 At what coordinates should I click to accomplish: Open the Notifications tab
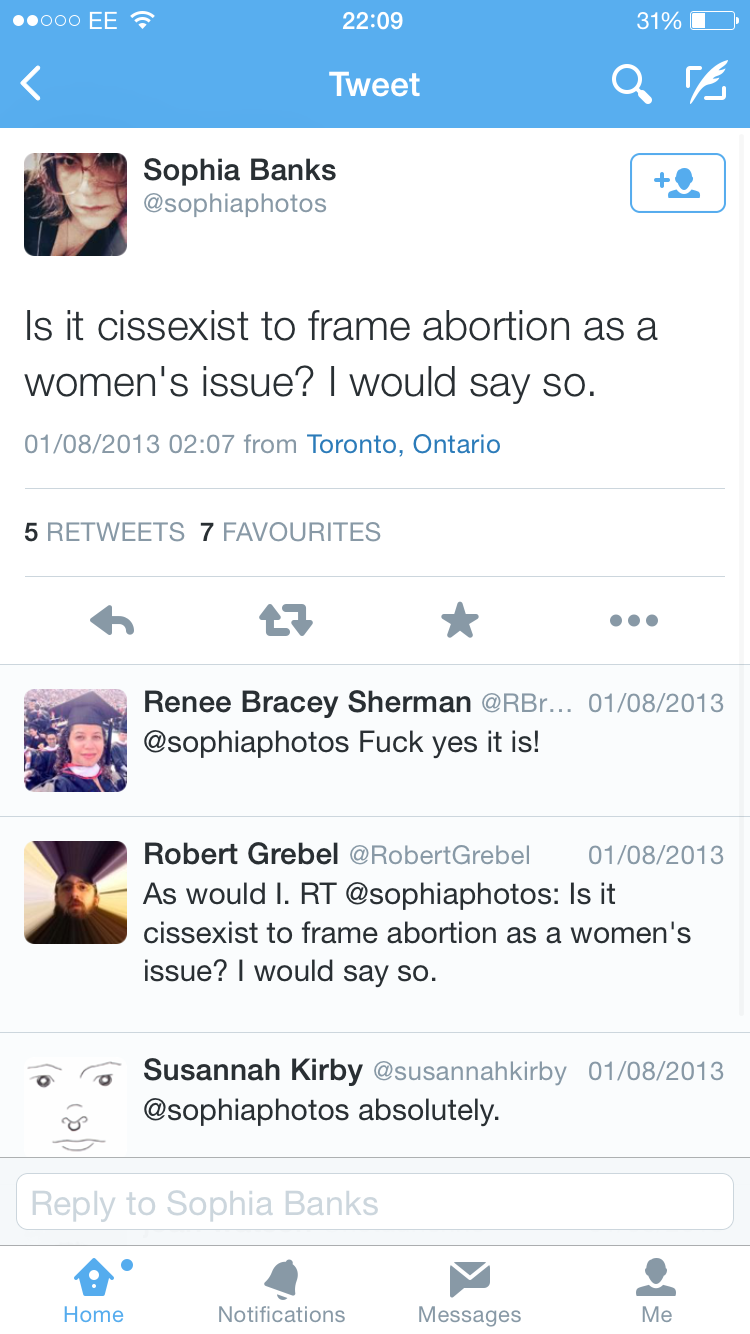tap(281, 1290)
